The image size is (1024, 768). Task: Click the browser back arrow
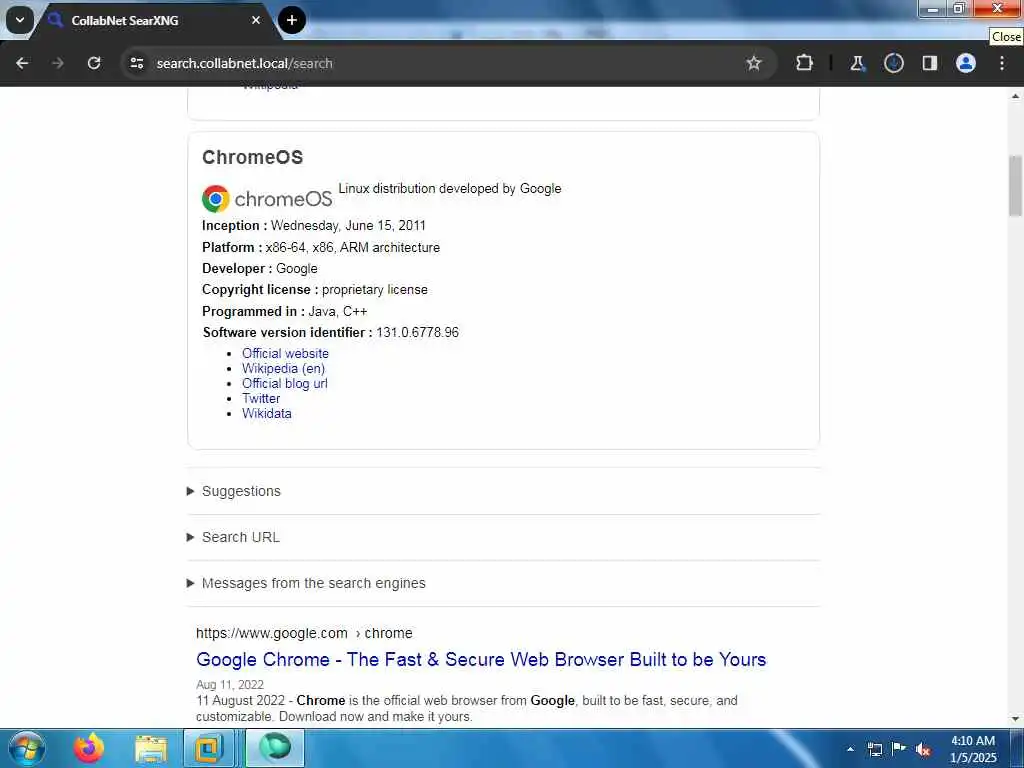(22, 63)
